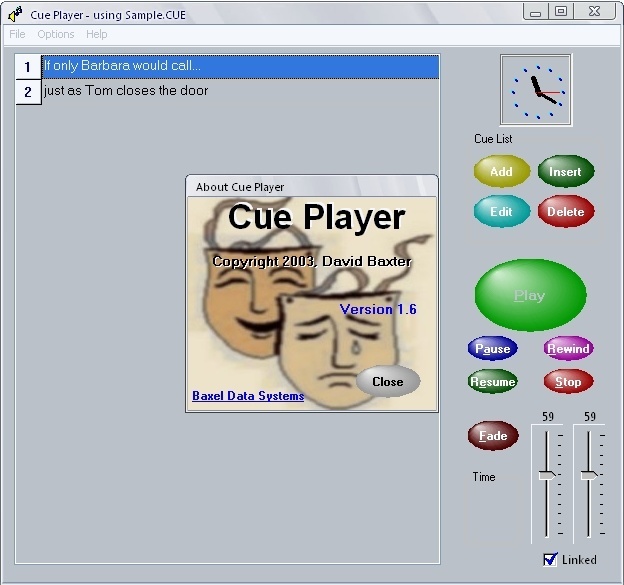
Task: Click the dark red Fade button
Action: pos(493,436)
